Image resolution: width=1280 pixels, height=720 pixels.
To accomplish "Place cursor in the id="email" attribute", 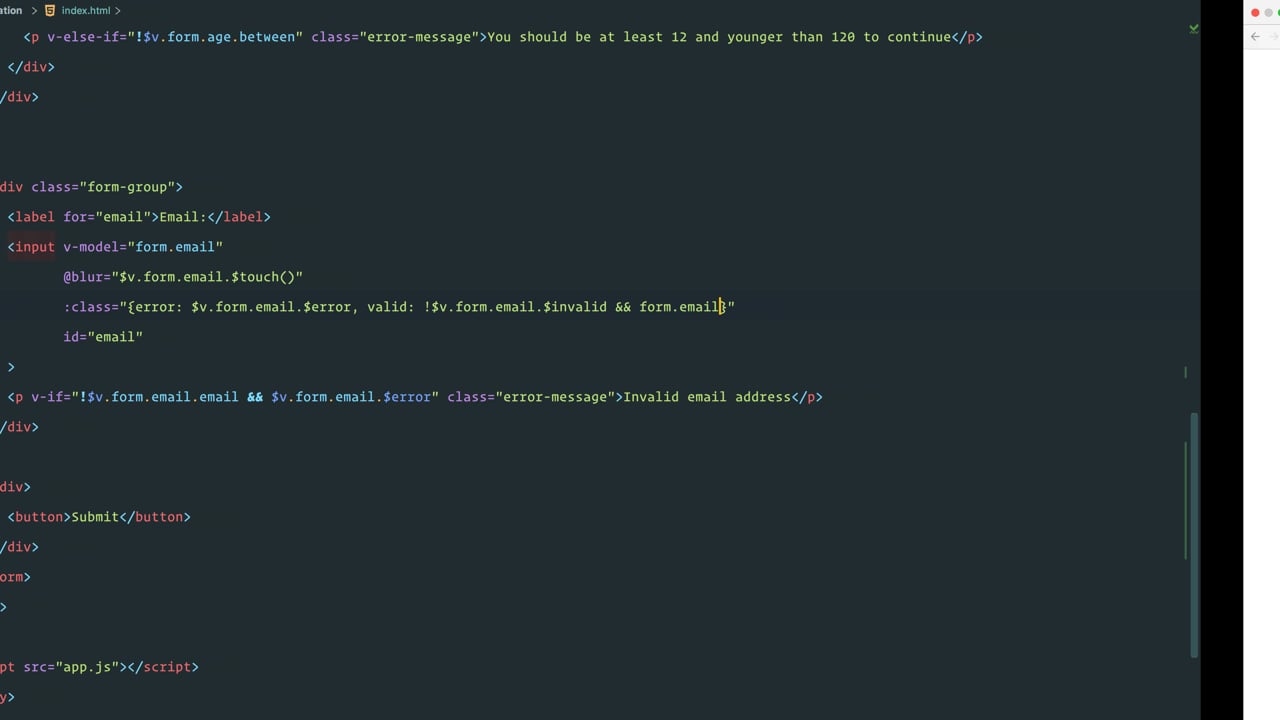I will pyautogui.click(x=103, y=337).
